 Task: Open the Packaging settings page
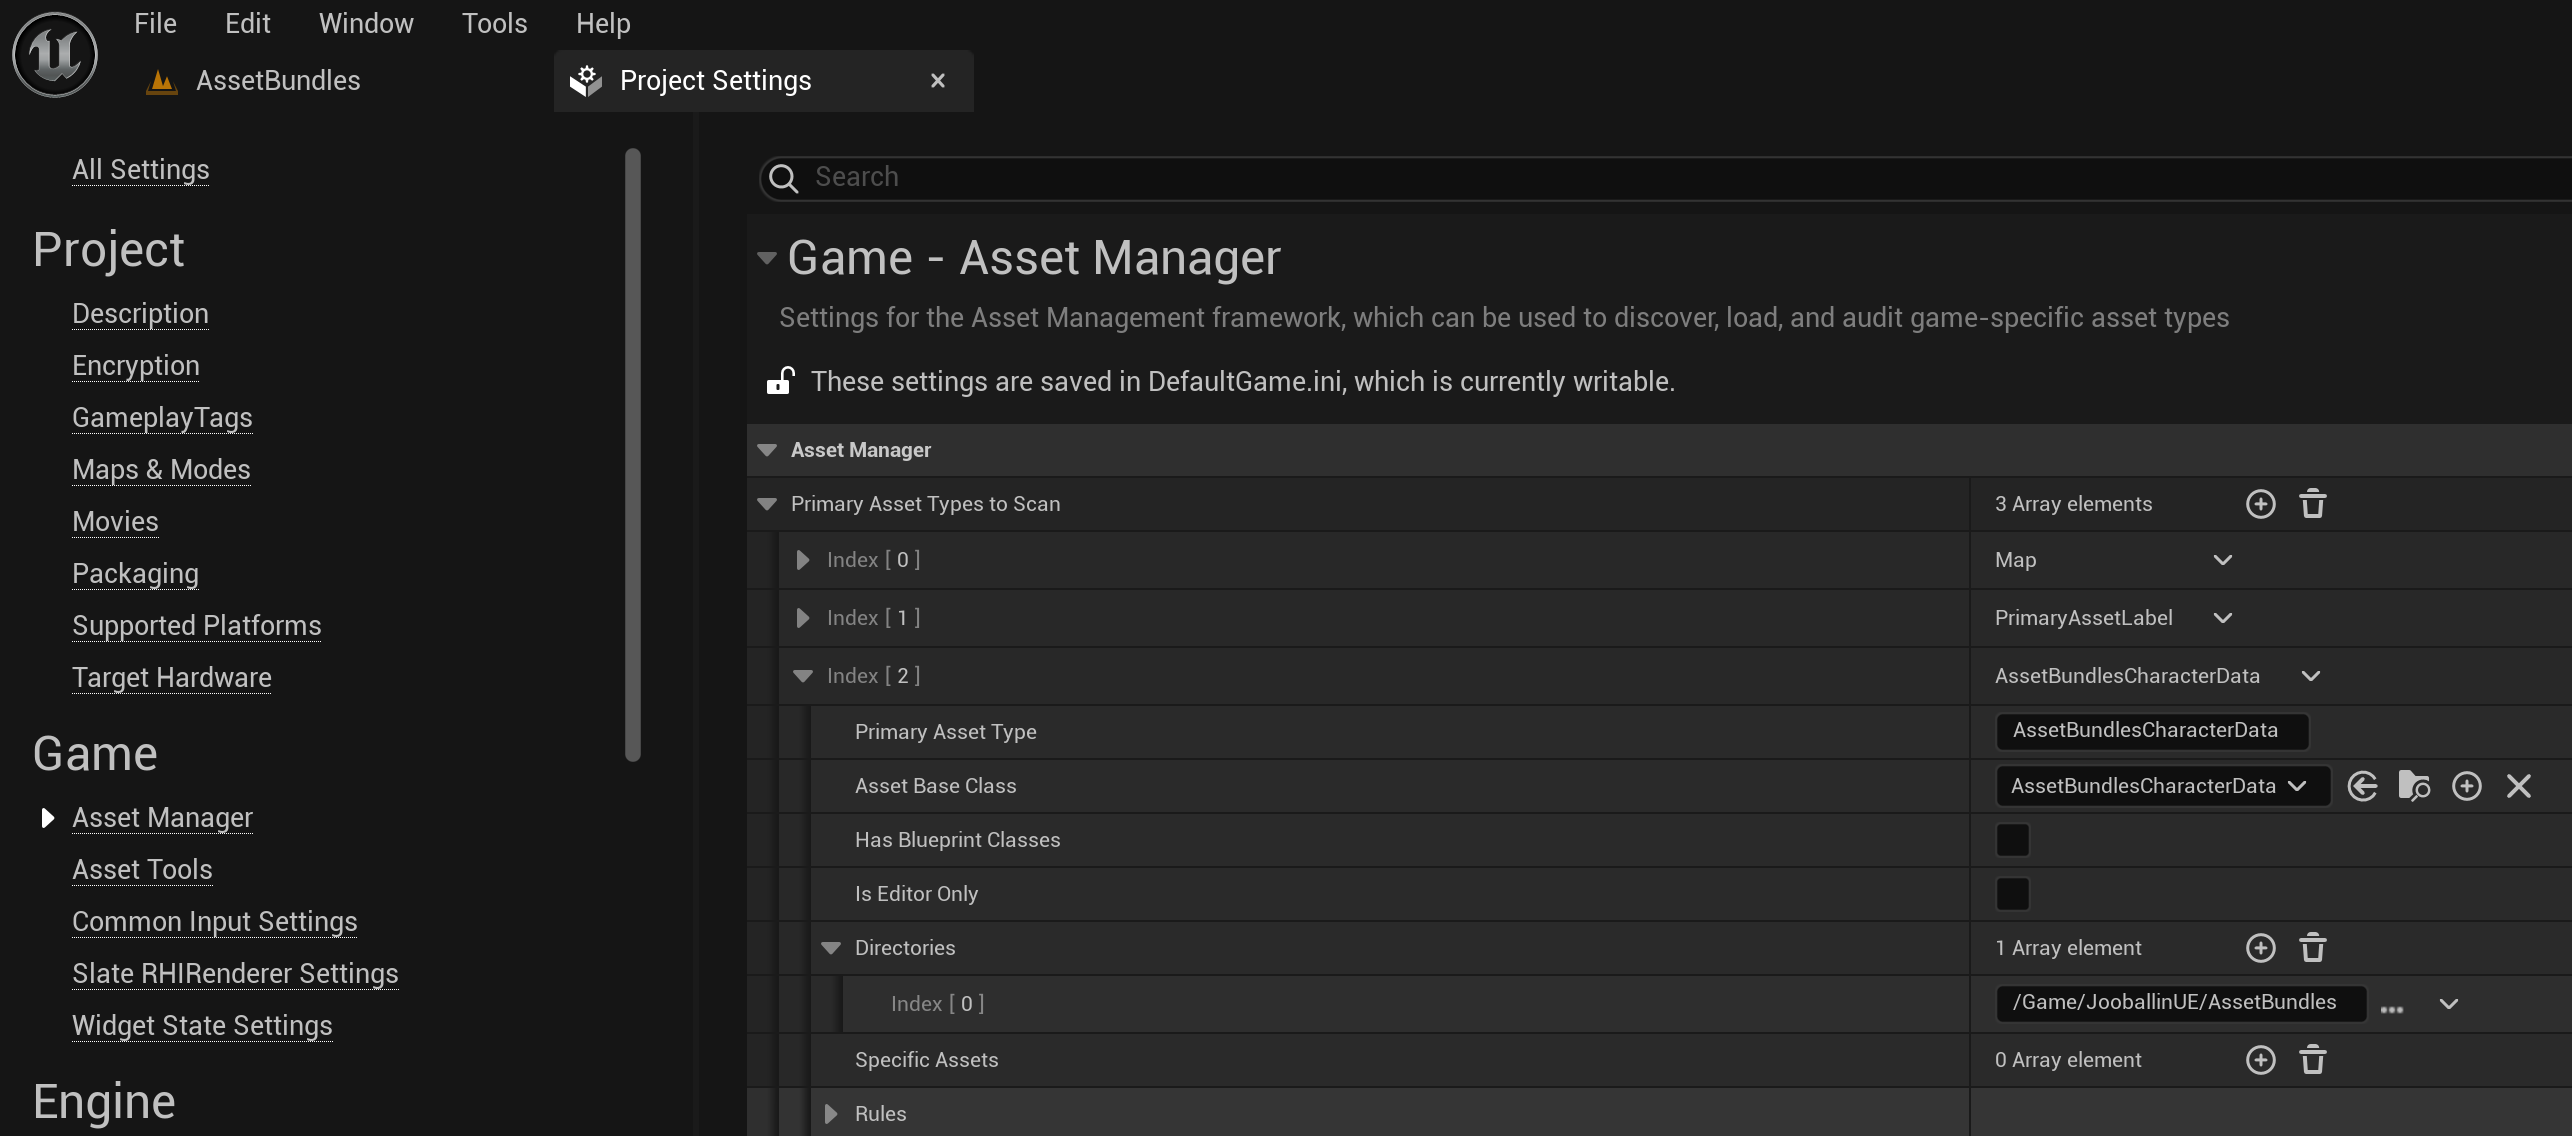136,573
